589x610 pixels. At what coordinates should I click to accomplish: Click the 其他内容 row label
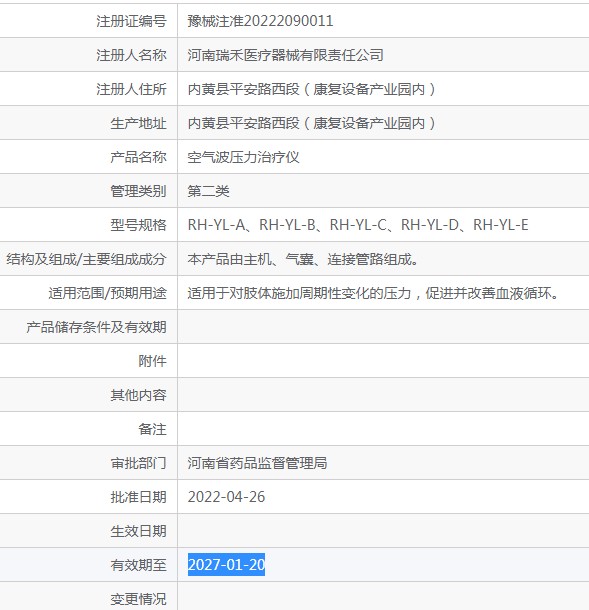tap(138, 395)
